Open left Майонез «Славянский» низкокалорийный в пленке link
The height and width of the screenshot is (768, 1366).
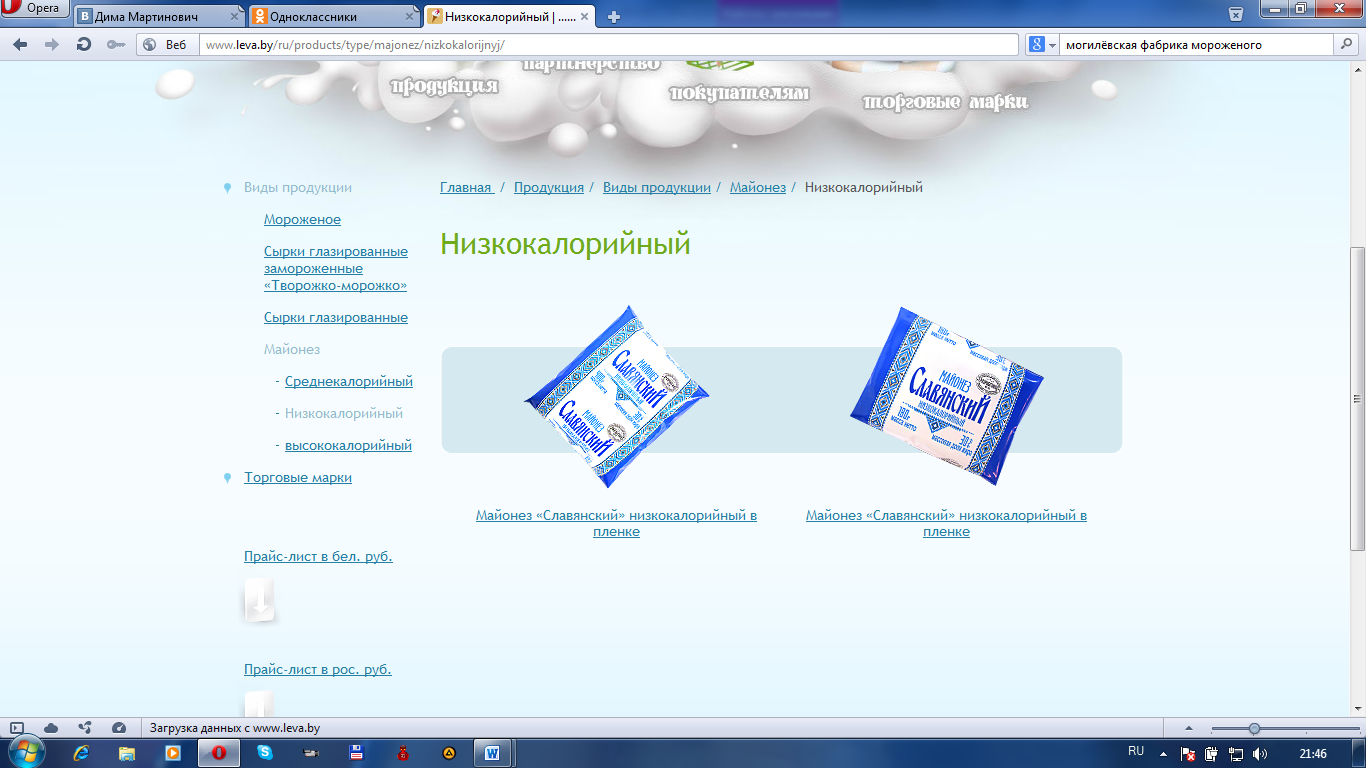pyautogui.click(x=616, y=523)
